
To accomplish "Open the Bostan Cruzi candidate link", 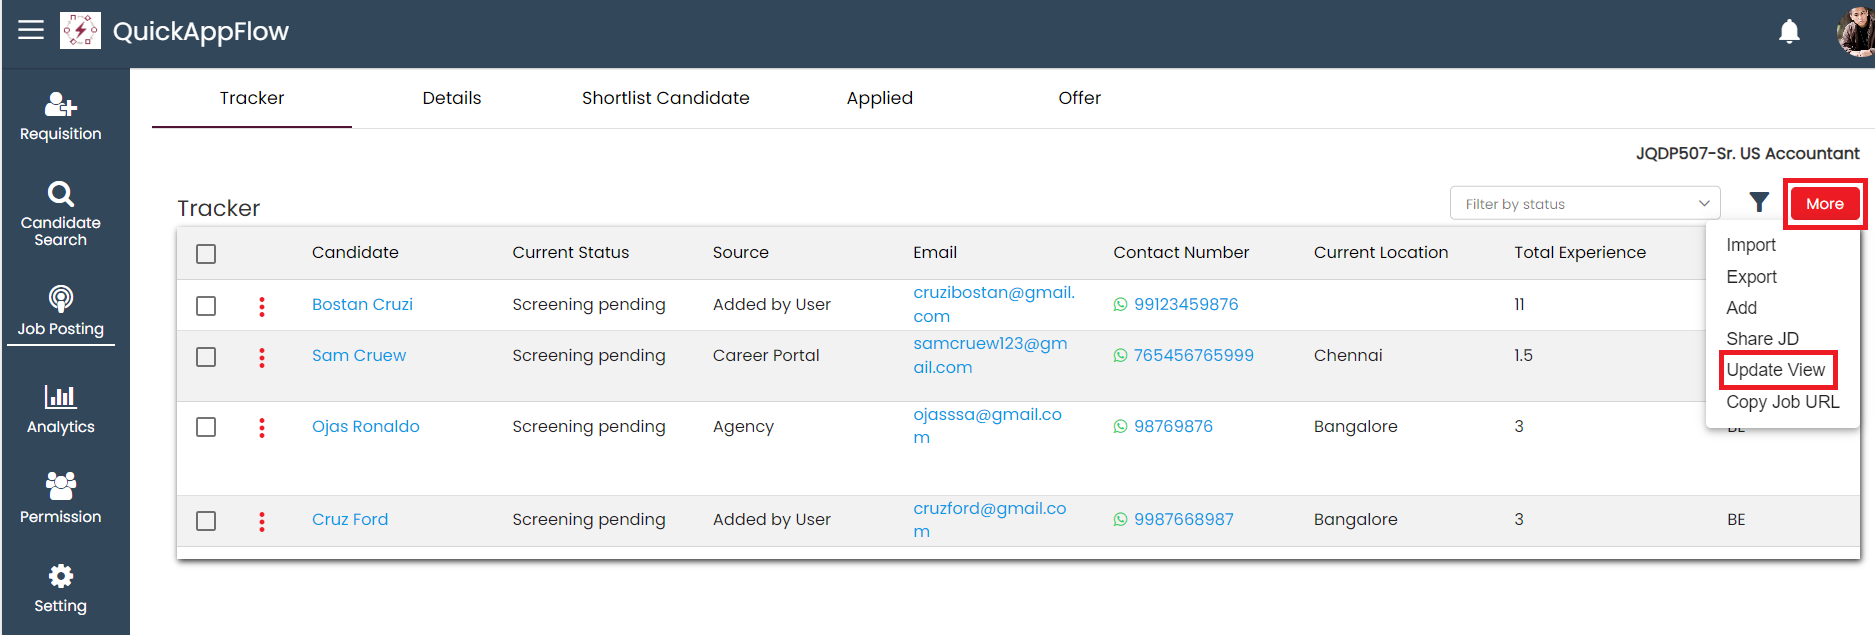I will (x=362, y=305).
